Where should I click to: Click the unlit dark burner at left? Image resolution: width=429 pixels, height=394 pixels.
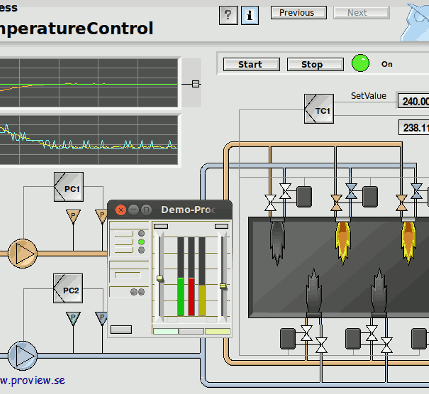click(277, 243)
